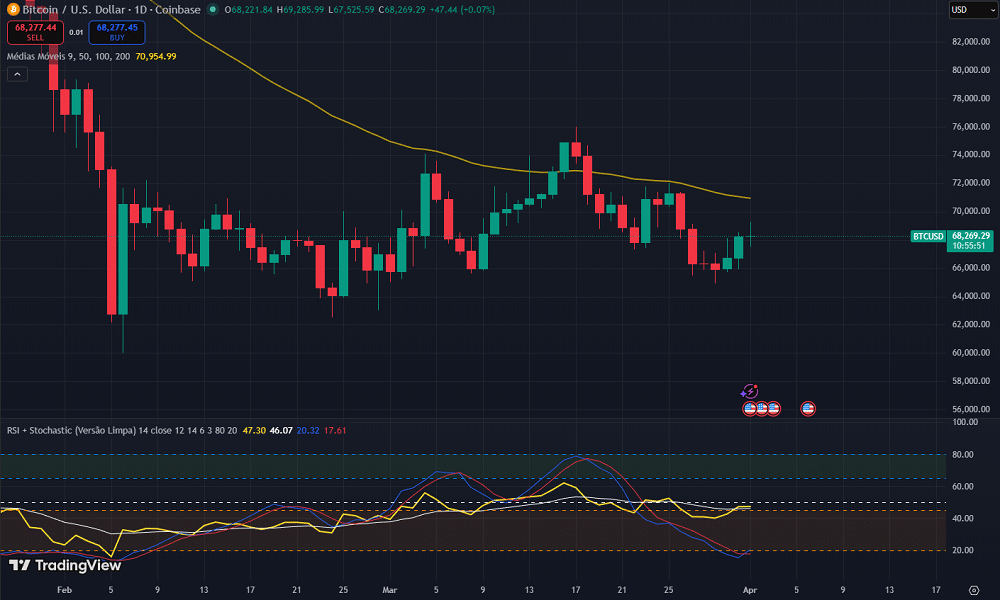The image size is (1000, 600).
Task: Open the purple lightning news flash icon
Action: [x=750, y=392]
